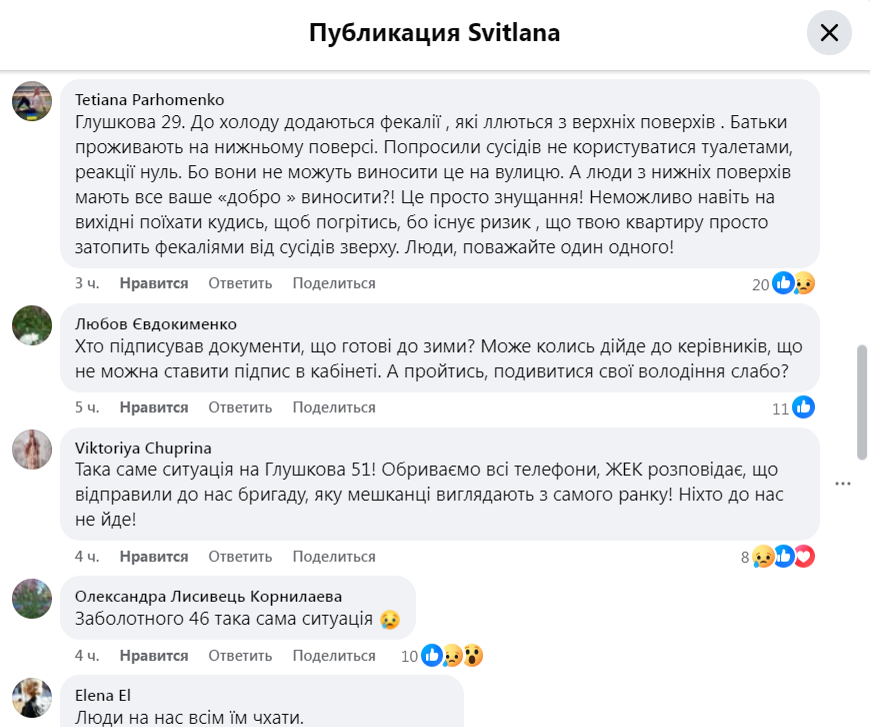Click Elena El's profile avatar
Viewport: 870px width, 727px height.
(x=32, y=697)
